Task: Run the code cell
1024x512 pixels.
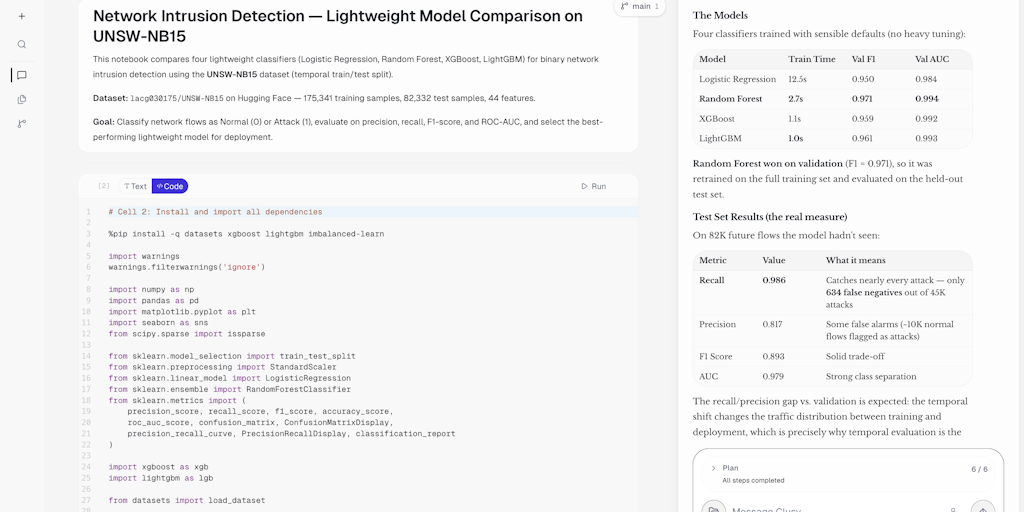Action: pyautogui.click(x=594, y=186)
